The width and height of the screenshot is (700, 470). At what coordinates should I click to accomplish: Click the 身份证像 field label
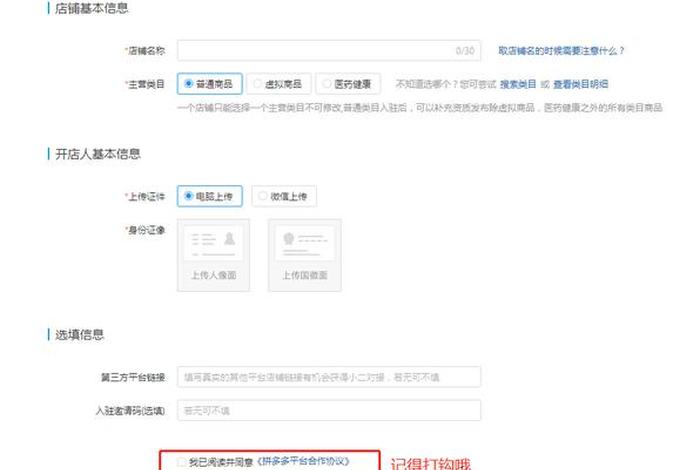145,230
